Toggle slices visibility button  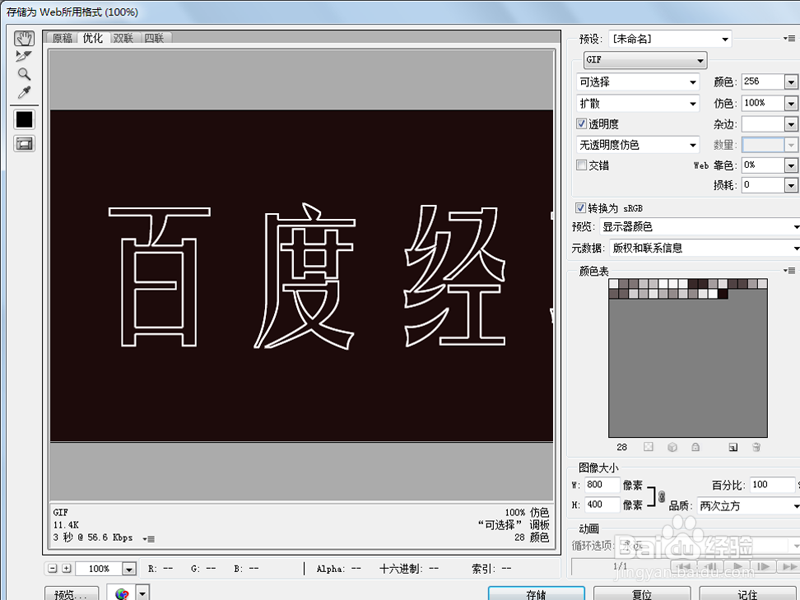pos(24,144)
